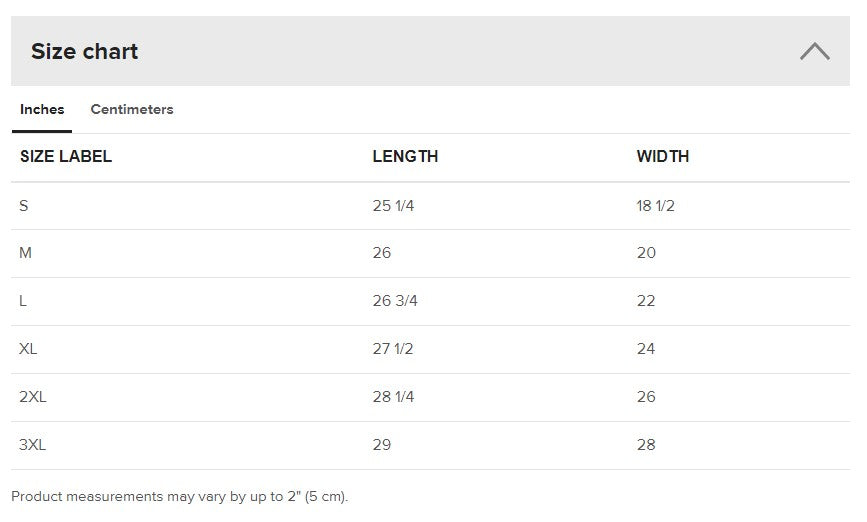The width and height of the screenshot is (867, 522).
Task: Click the Size chart heading text
Action: click(84, 51)
